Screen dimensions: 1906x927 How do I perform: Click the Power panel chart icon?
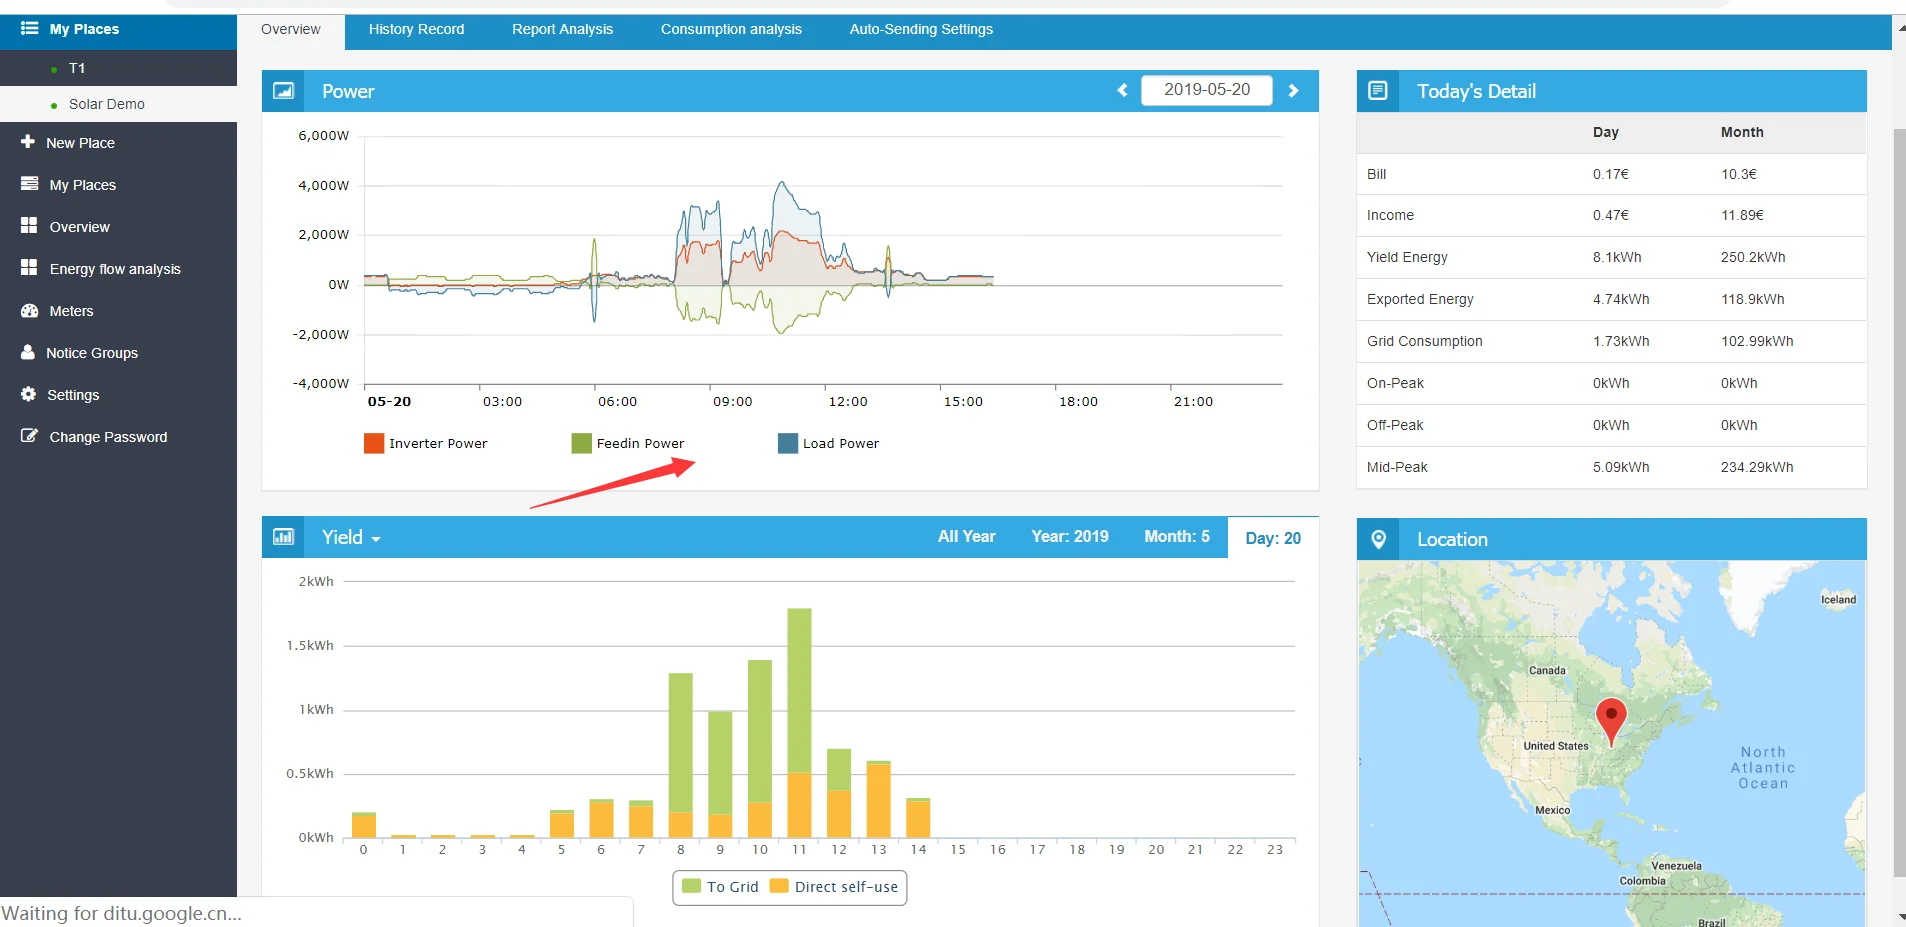[x=284, y=91]
